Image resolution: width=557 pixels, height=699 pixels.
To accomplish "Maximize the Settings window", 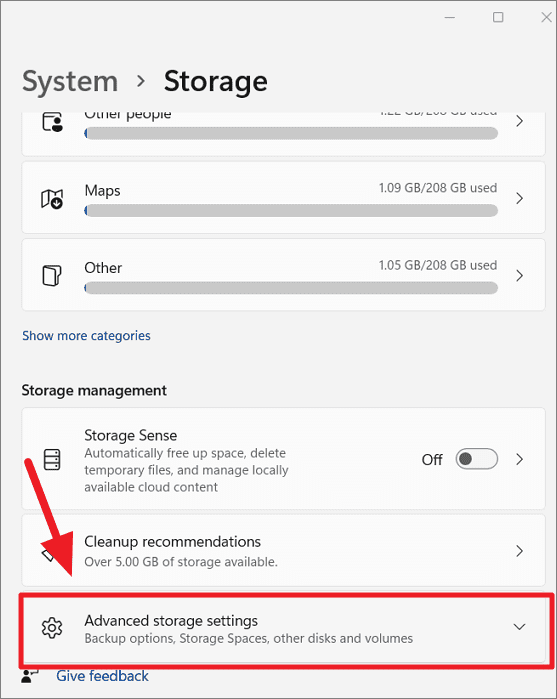I will [498, 17].
